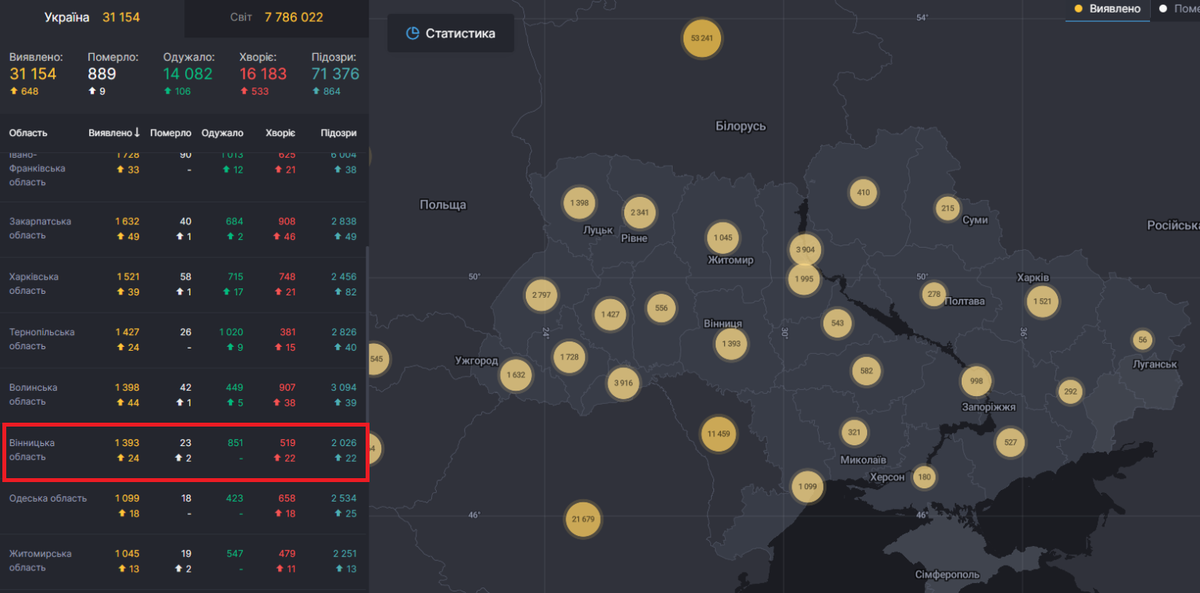
Task: Click the pie chart icon beside Статистика
Action: tap(412, 33)
